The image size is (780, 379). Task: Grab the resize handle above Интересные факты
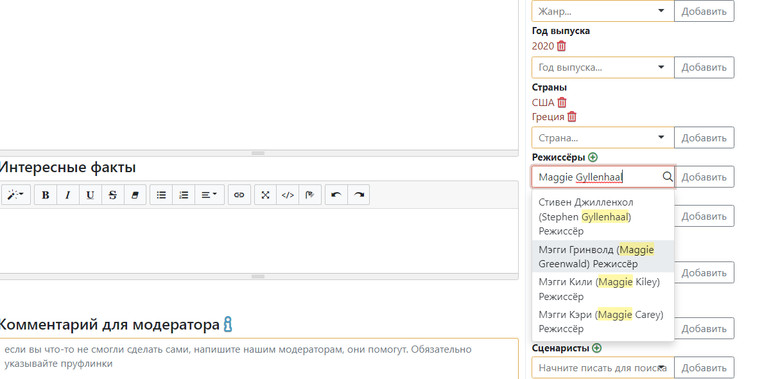pos(259,153)
